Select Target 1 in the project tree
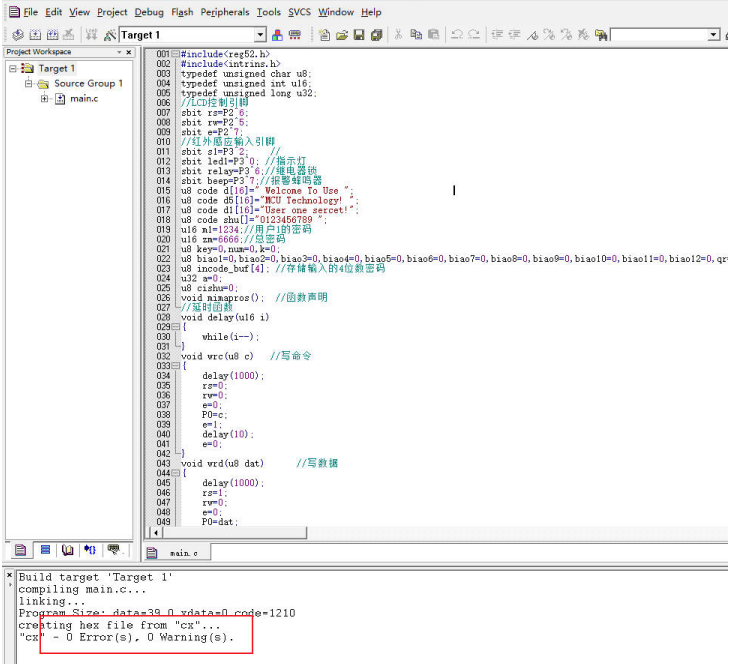The image size is (746, 664). (x=57, y=68)
